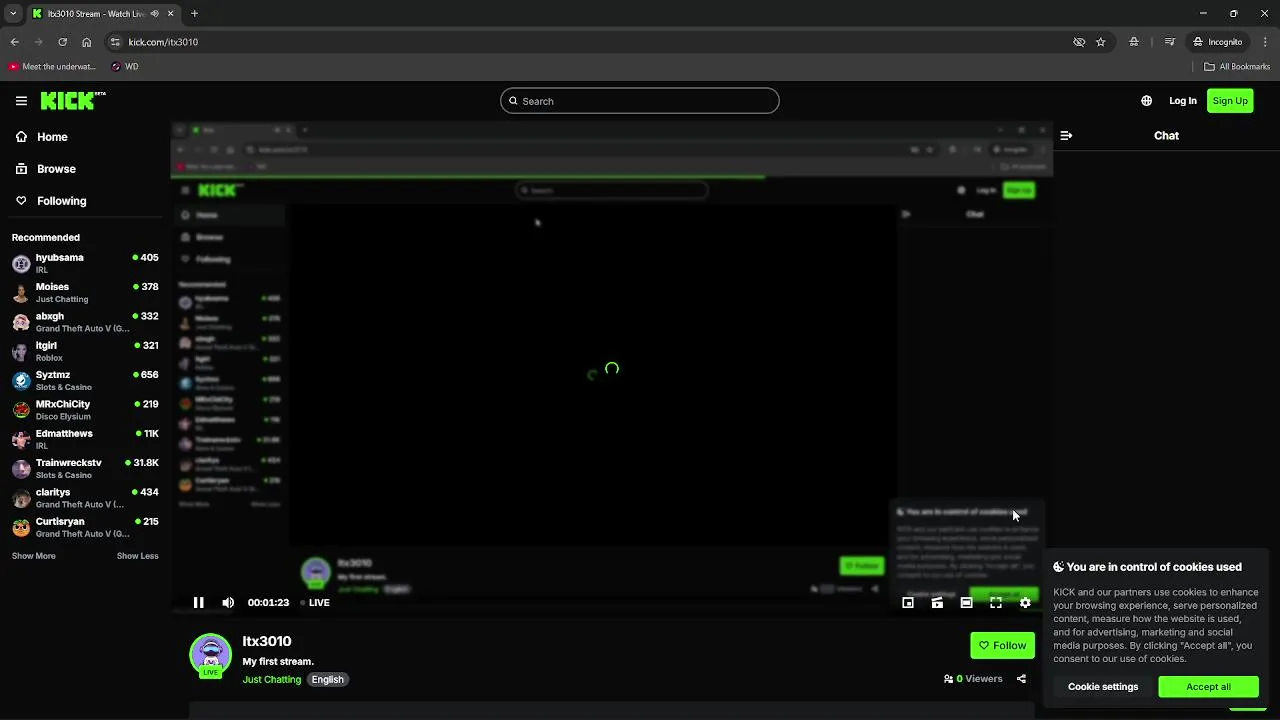Accept all cookies
This screenshot has height=720, width=1280.
1208,687
